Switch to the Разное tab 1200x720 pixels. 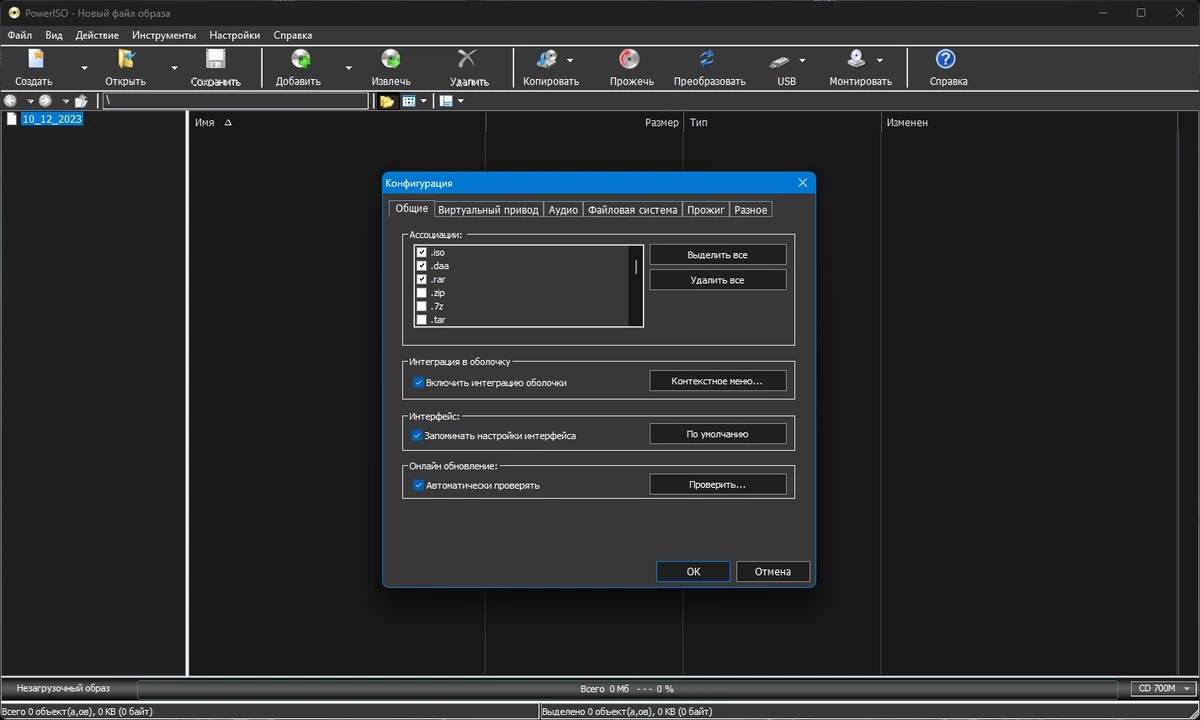[x=750, y=209]
